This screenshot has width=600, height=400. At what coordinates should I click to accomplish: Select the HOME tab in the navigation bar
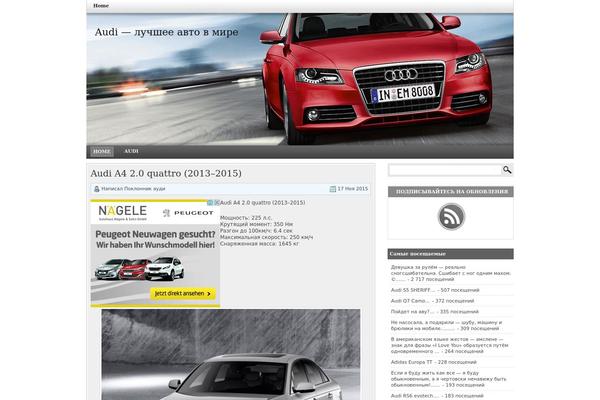tap(102, 151)
